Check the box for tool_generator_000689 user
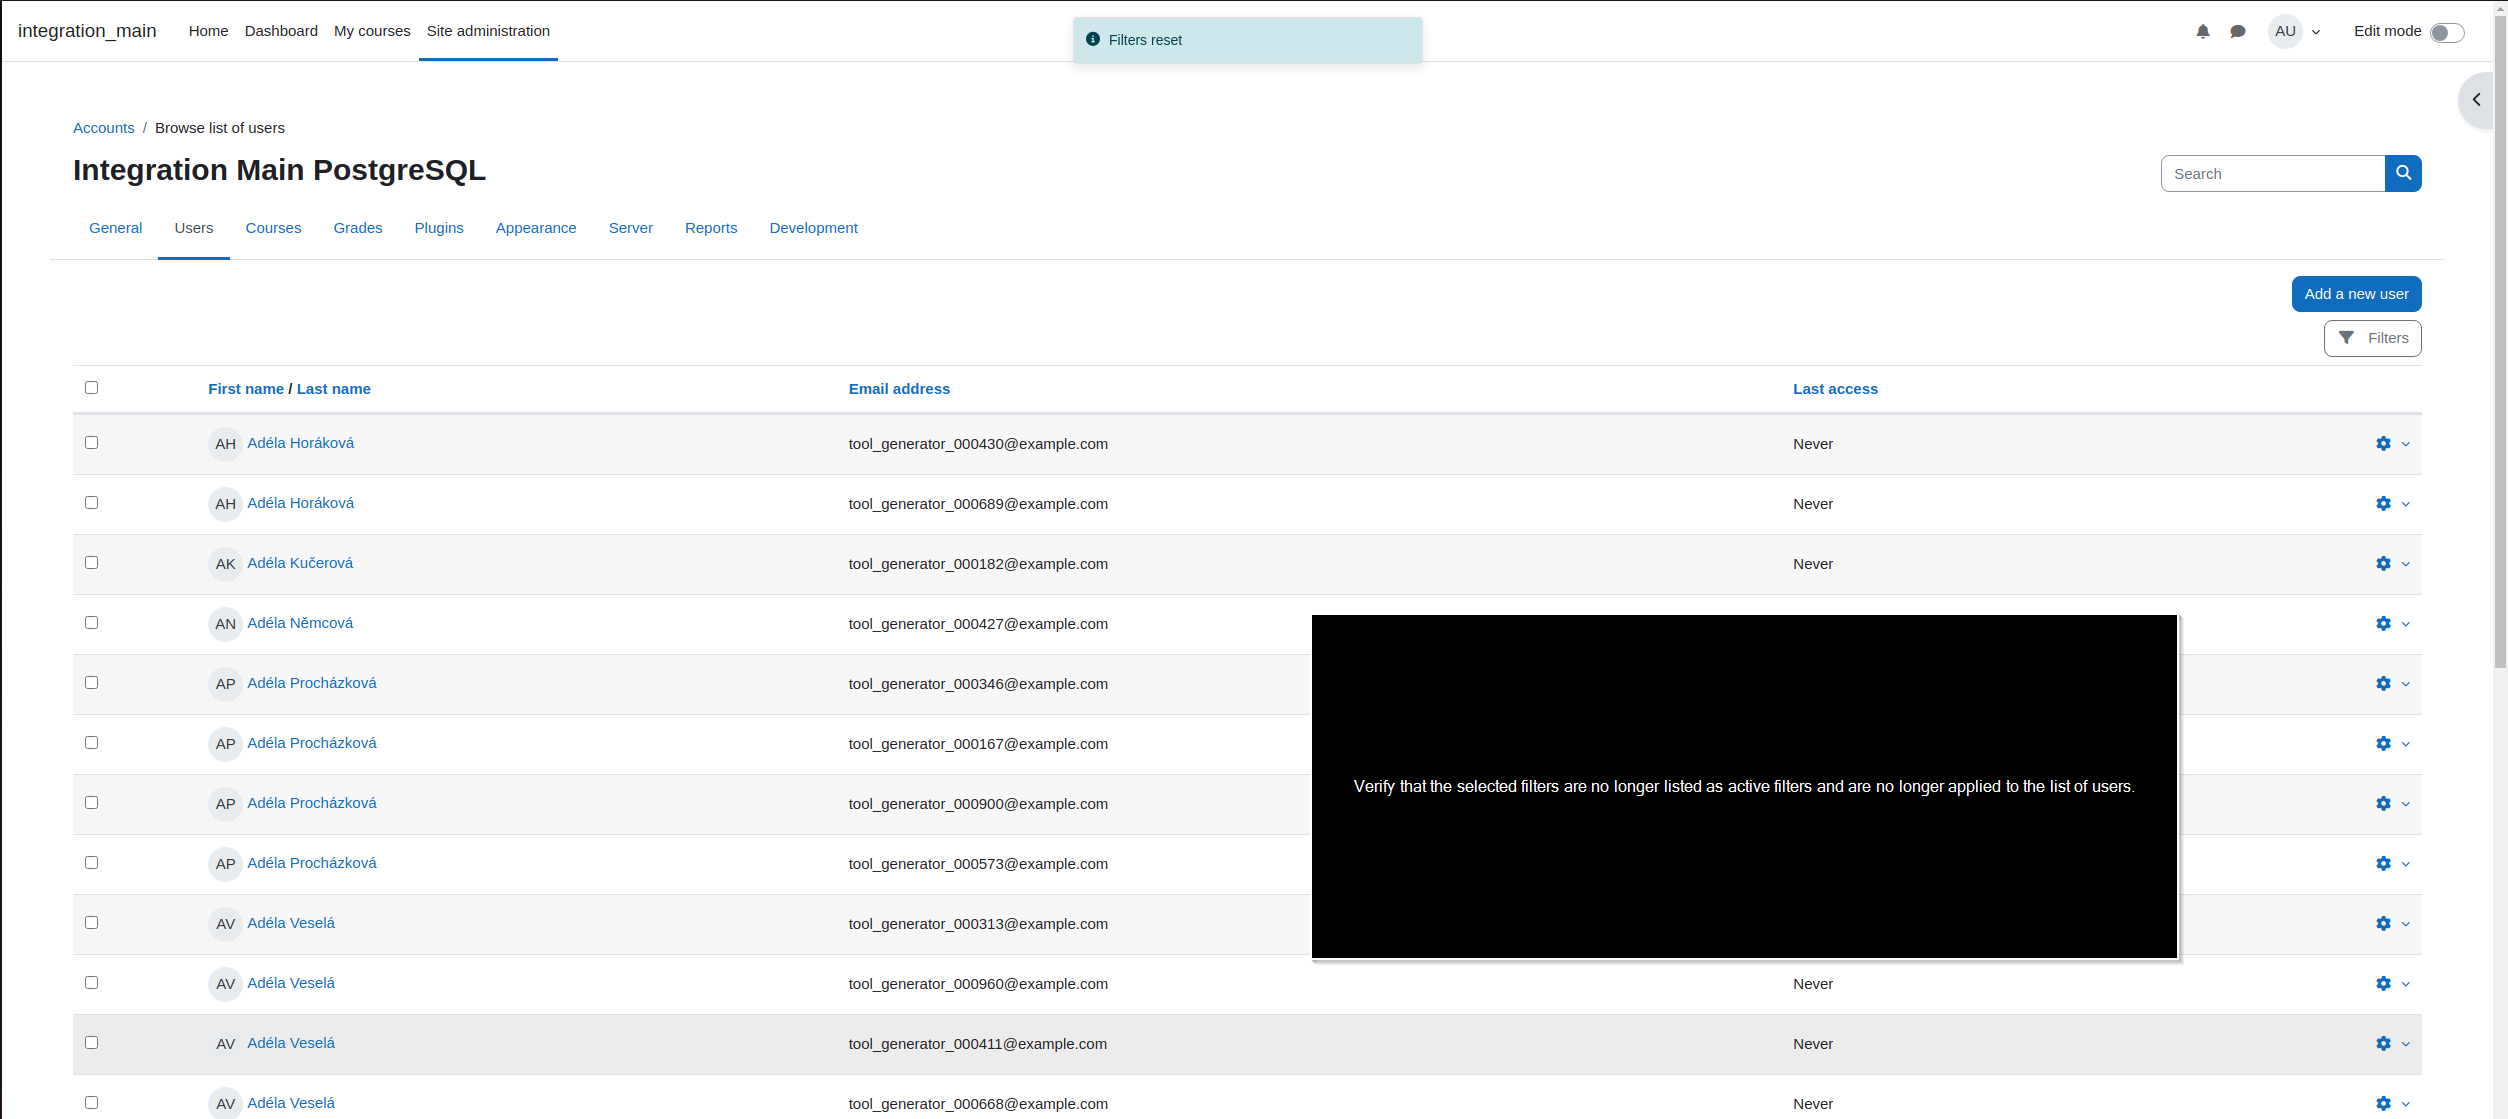Image resolution: width=2508 pixels, height=1119 pixels. pyautogui.click(x=91, y=503)
